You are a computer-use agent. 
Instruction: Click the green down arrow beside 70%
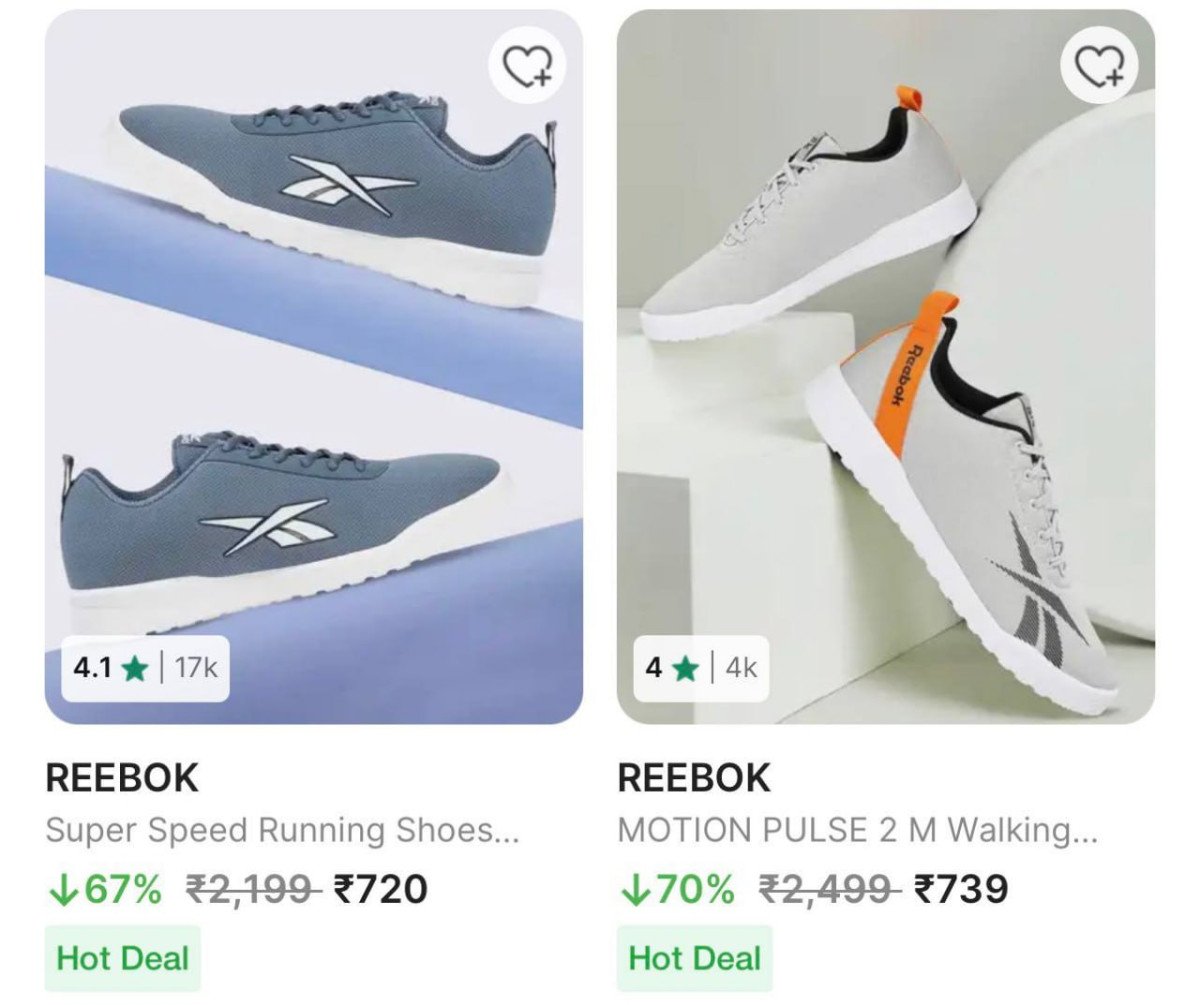coord(634,889)
